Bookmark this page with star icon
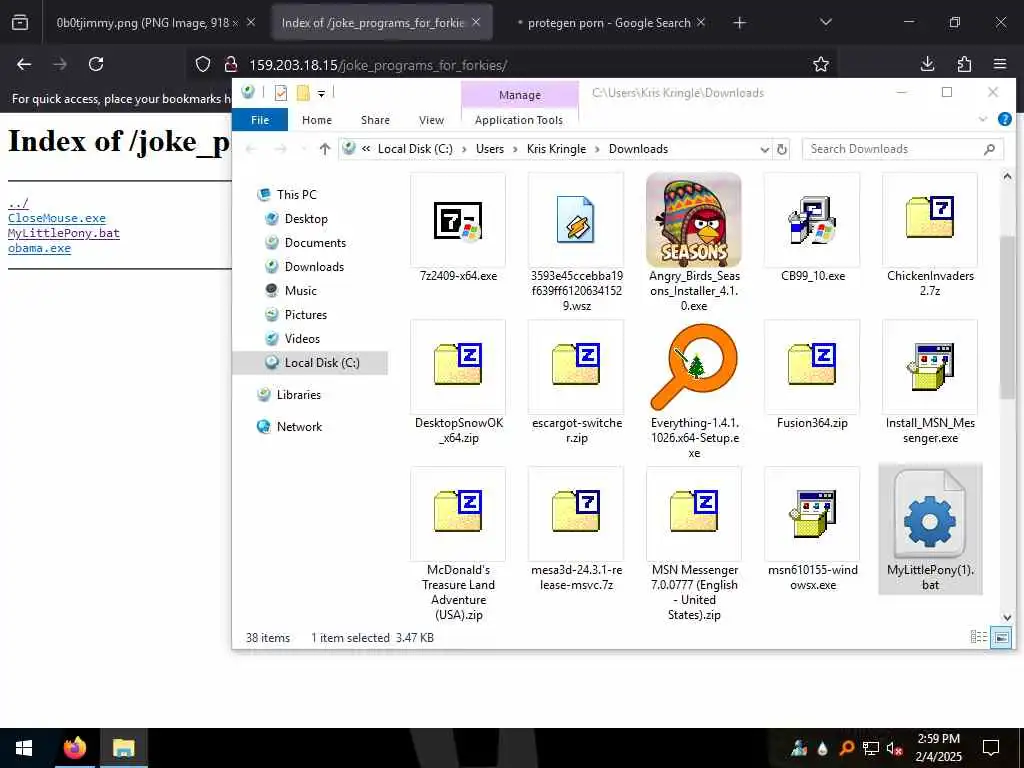Image resolution: width=1024 pixels, height=768 pixels. [821, 64]
